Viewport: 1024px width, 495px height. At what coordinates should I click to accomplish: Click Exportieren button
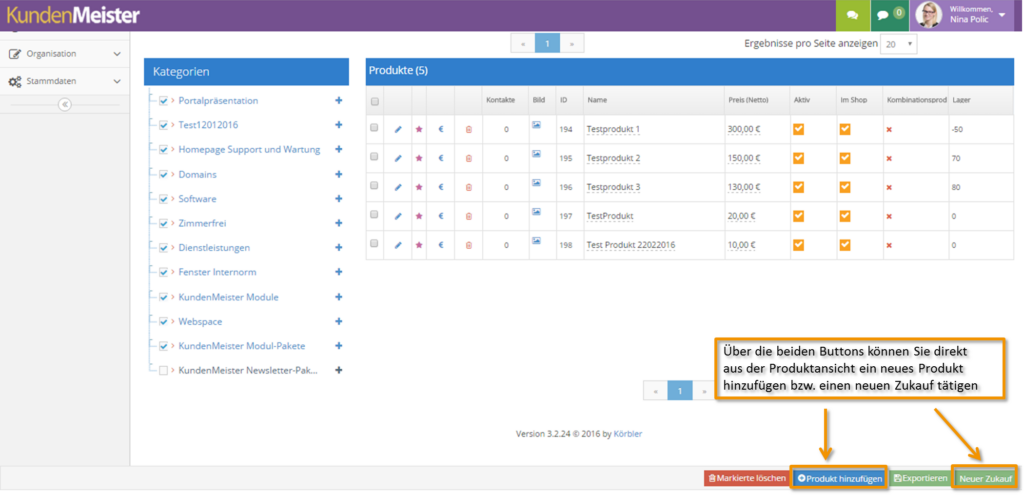pos(921,479)
